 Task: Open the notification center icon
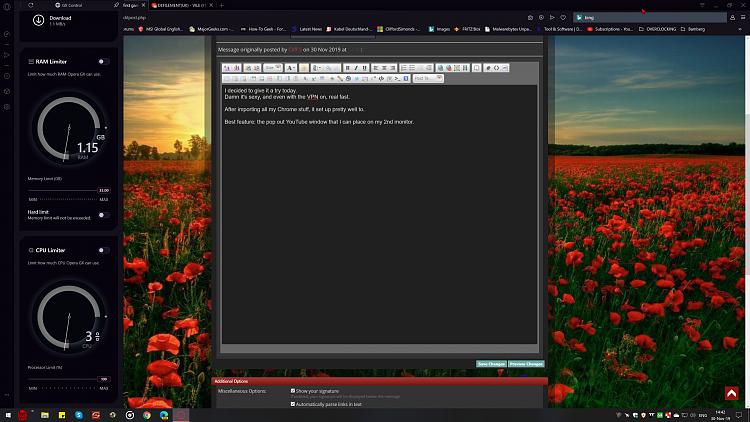coord(739,415)
